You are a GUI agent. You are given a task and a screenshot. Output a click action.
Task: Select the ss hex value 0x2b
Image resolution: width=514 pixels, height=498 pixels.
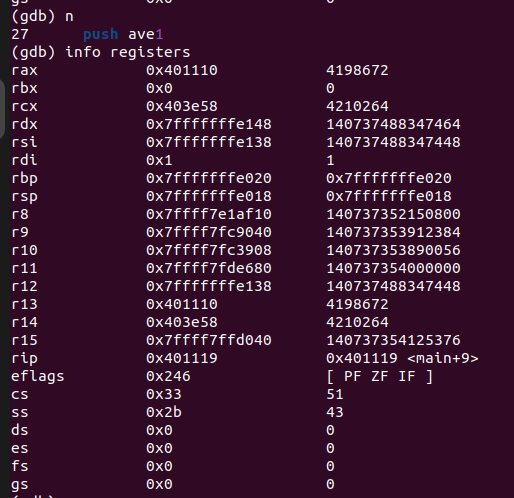point(164,412)
